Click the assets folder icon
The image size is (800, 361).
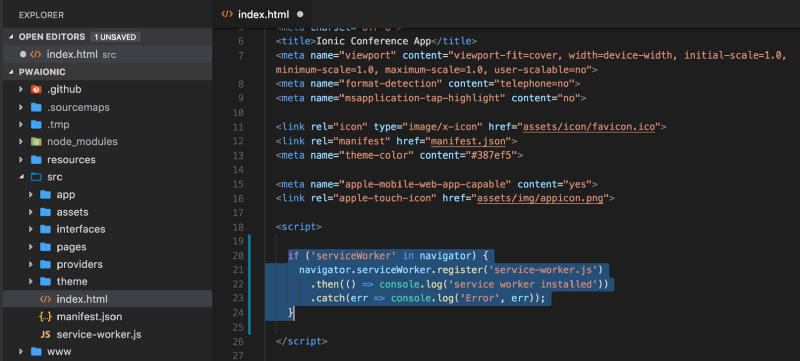pyautogui.click(x=45, y=212)
